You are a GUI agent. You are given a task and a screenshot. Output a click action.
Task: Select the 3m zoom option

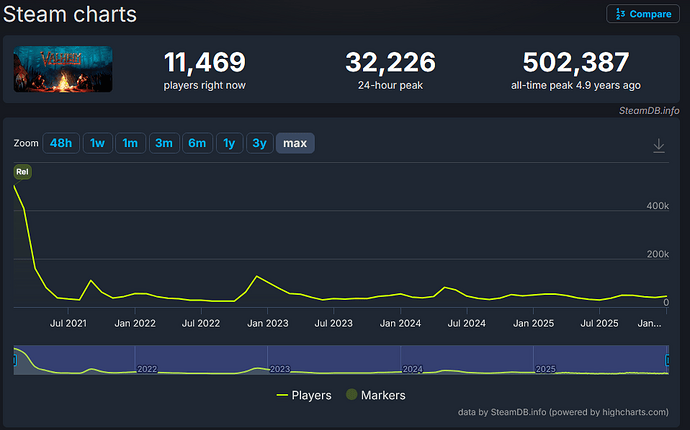(163, 143)
